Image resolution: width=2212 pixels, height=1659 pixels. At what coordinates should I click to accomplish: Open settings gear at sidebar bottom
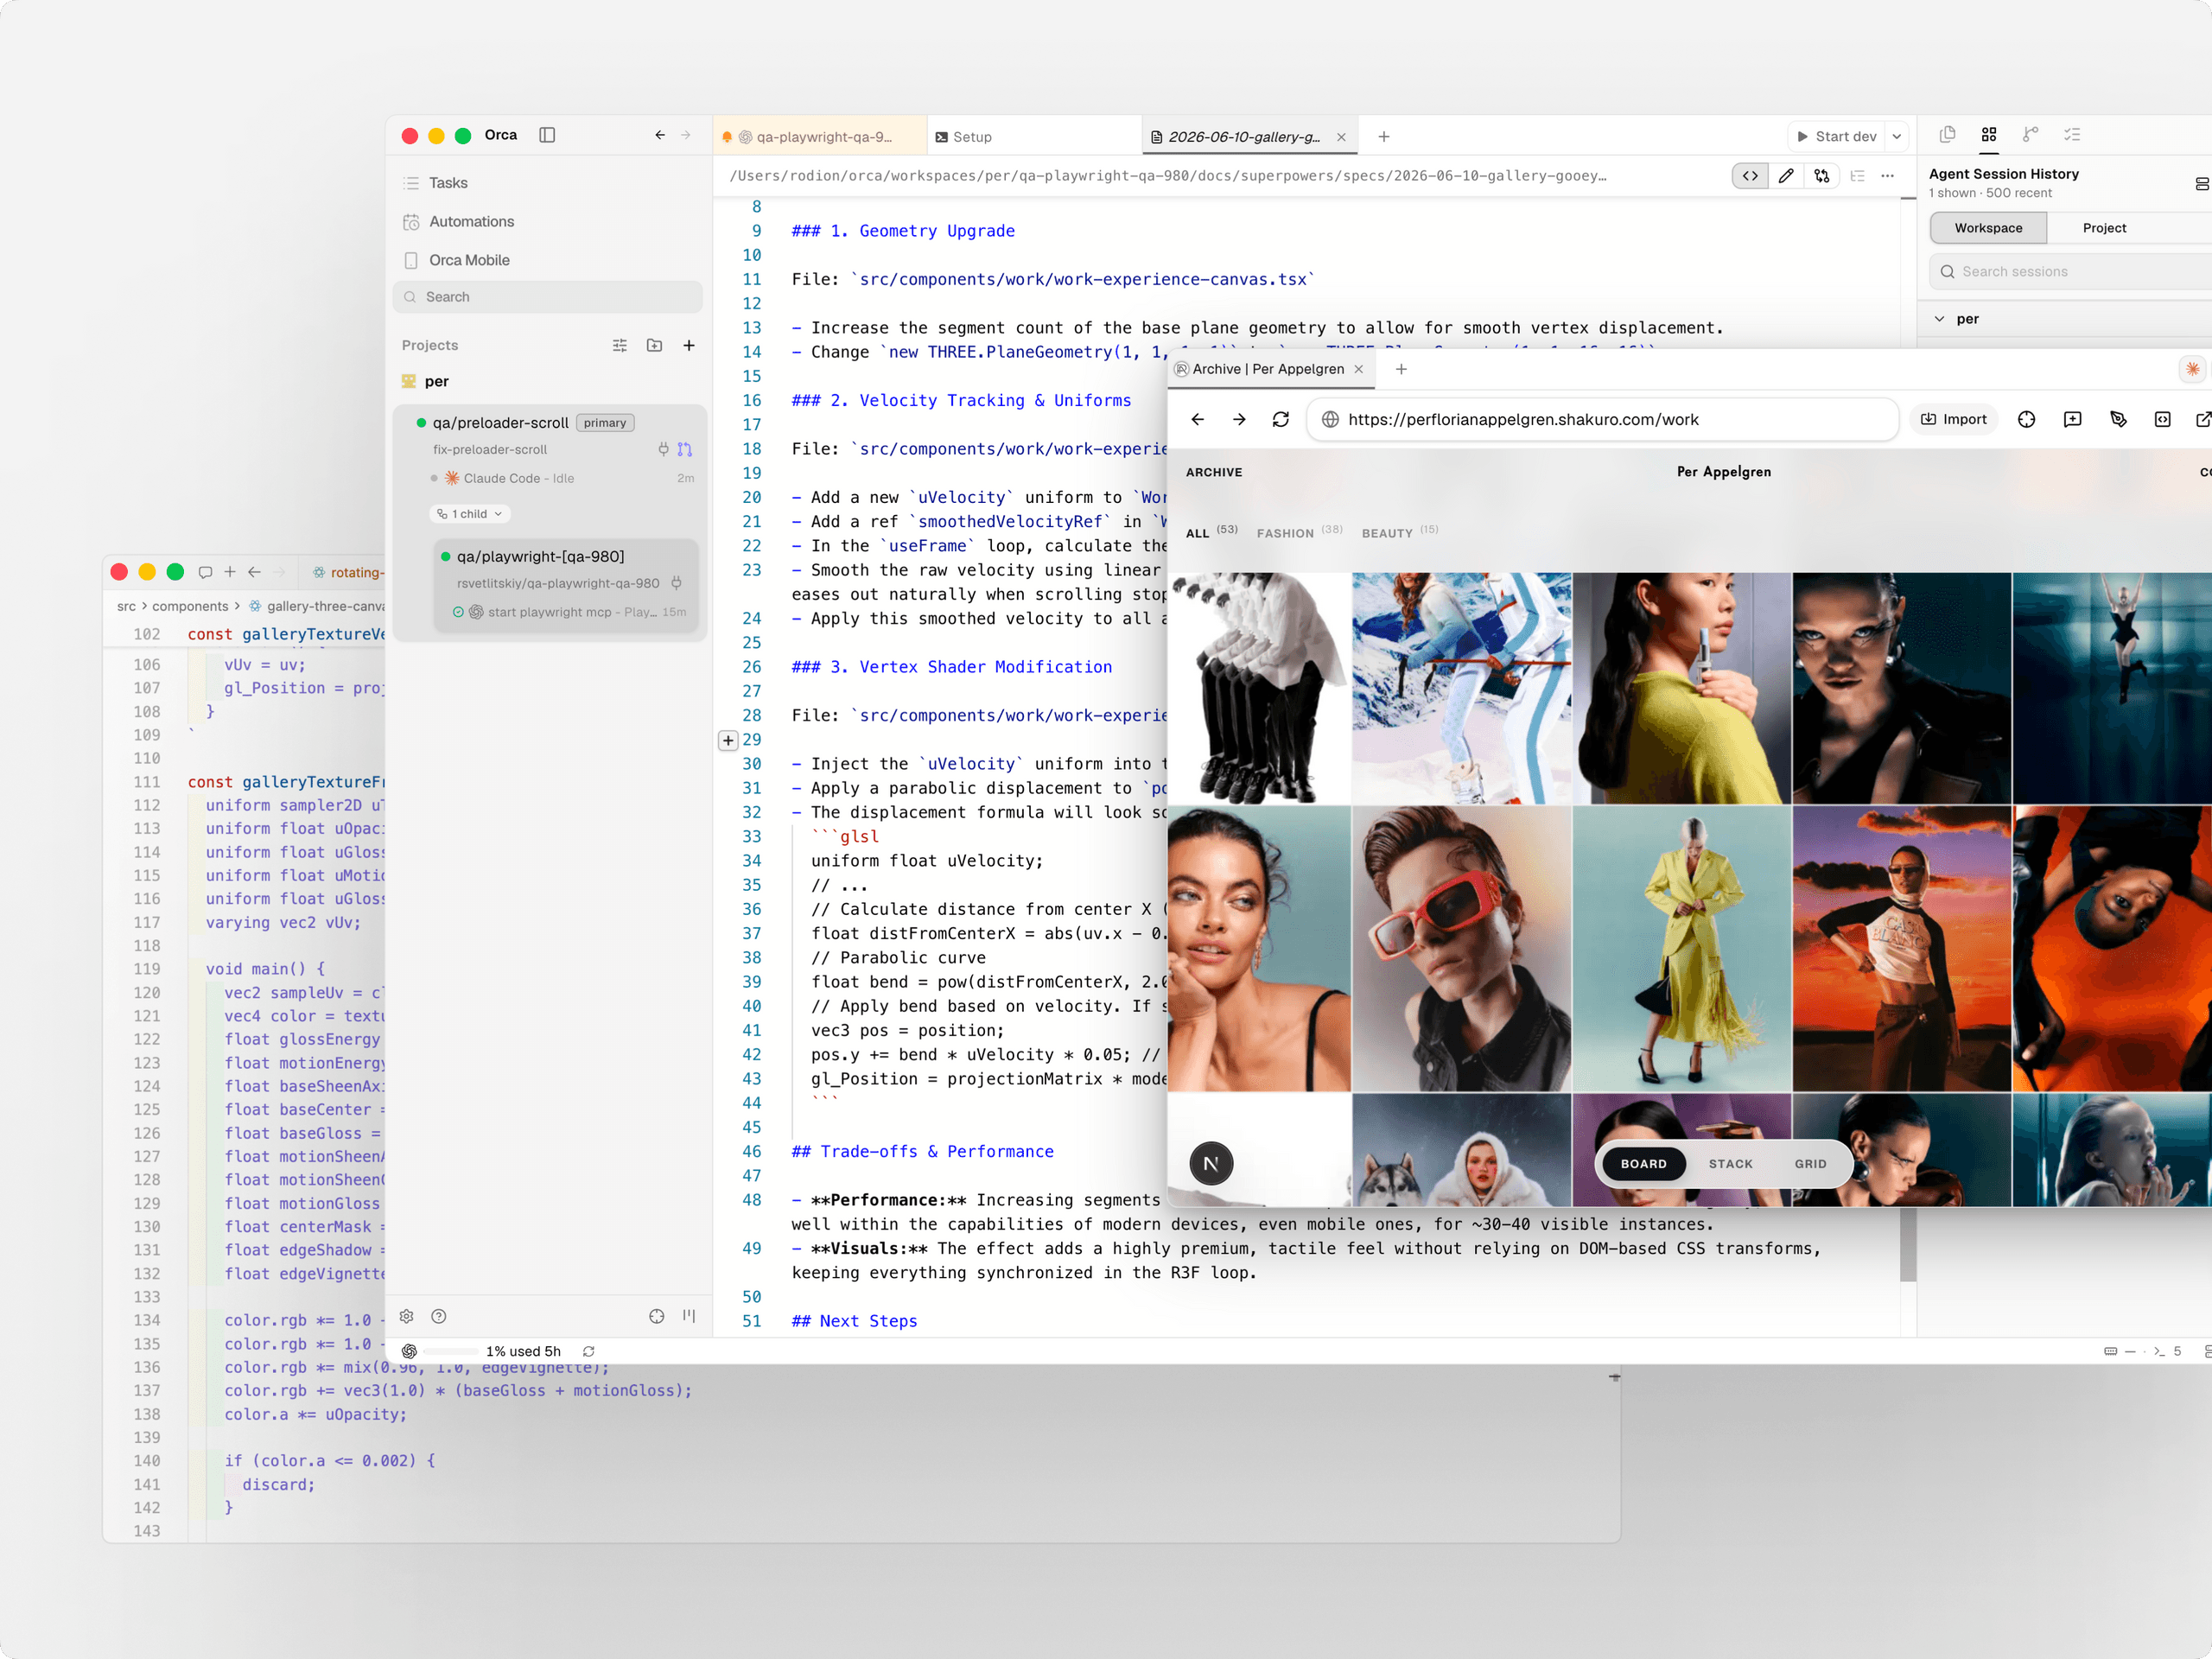[407, 1316]
